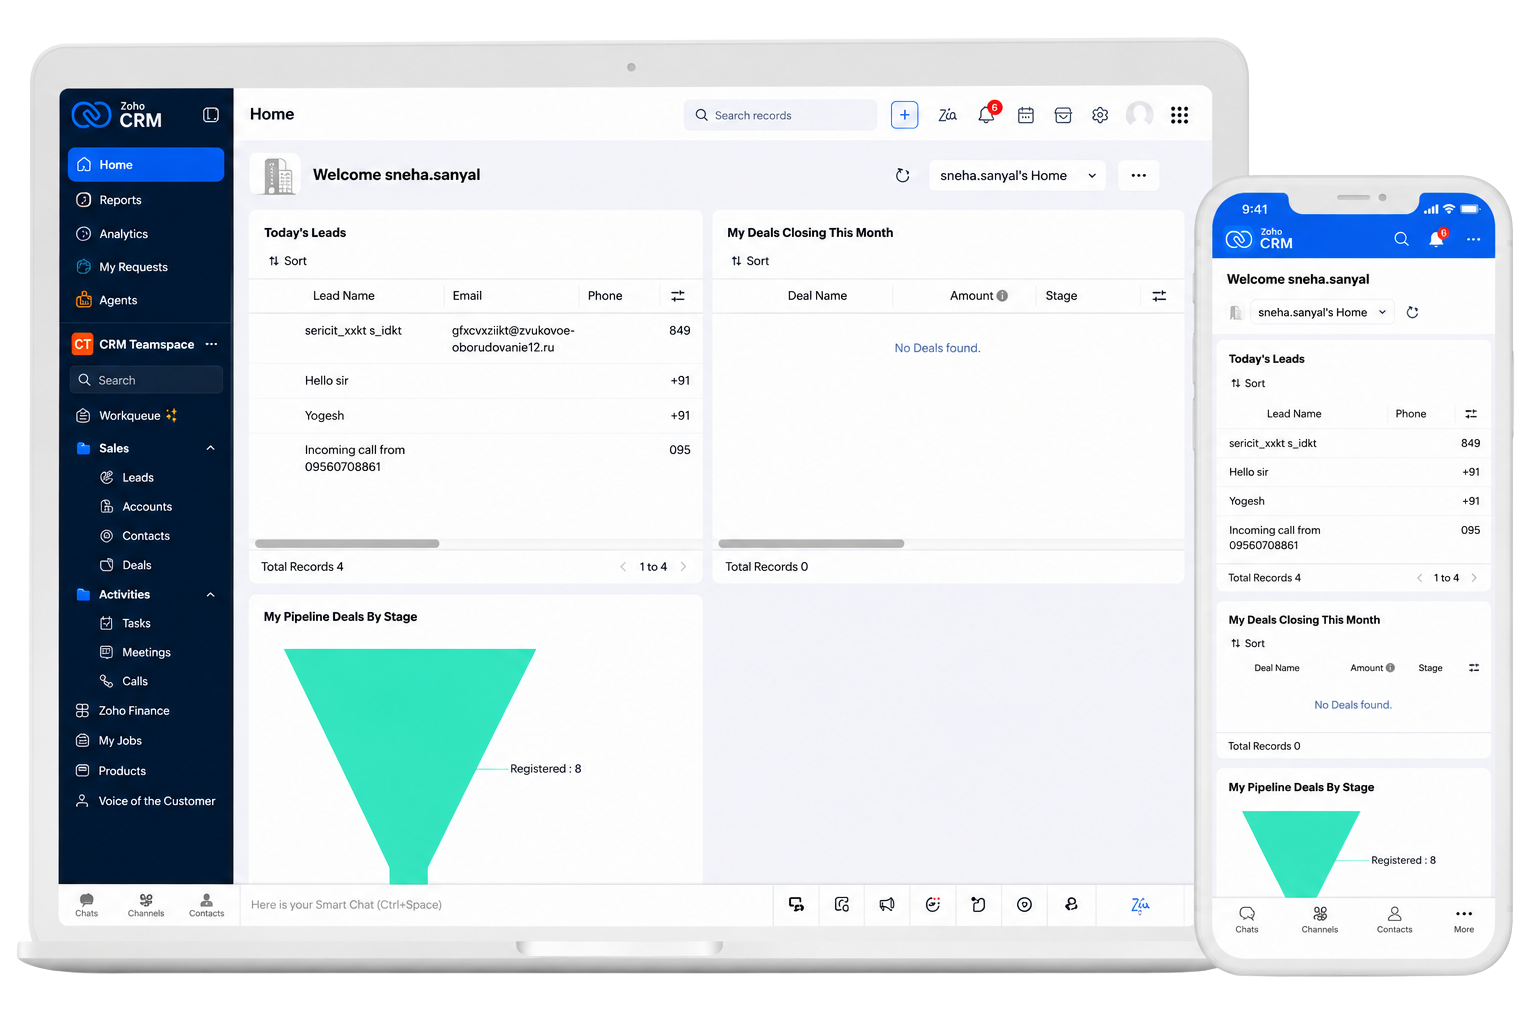This screenshot has height=1024, width=1536.
Task: Switch to Contacts tab on phone bottom bar
Action: (x=1394, y=920)
